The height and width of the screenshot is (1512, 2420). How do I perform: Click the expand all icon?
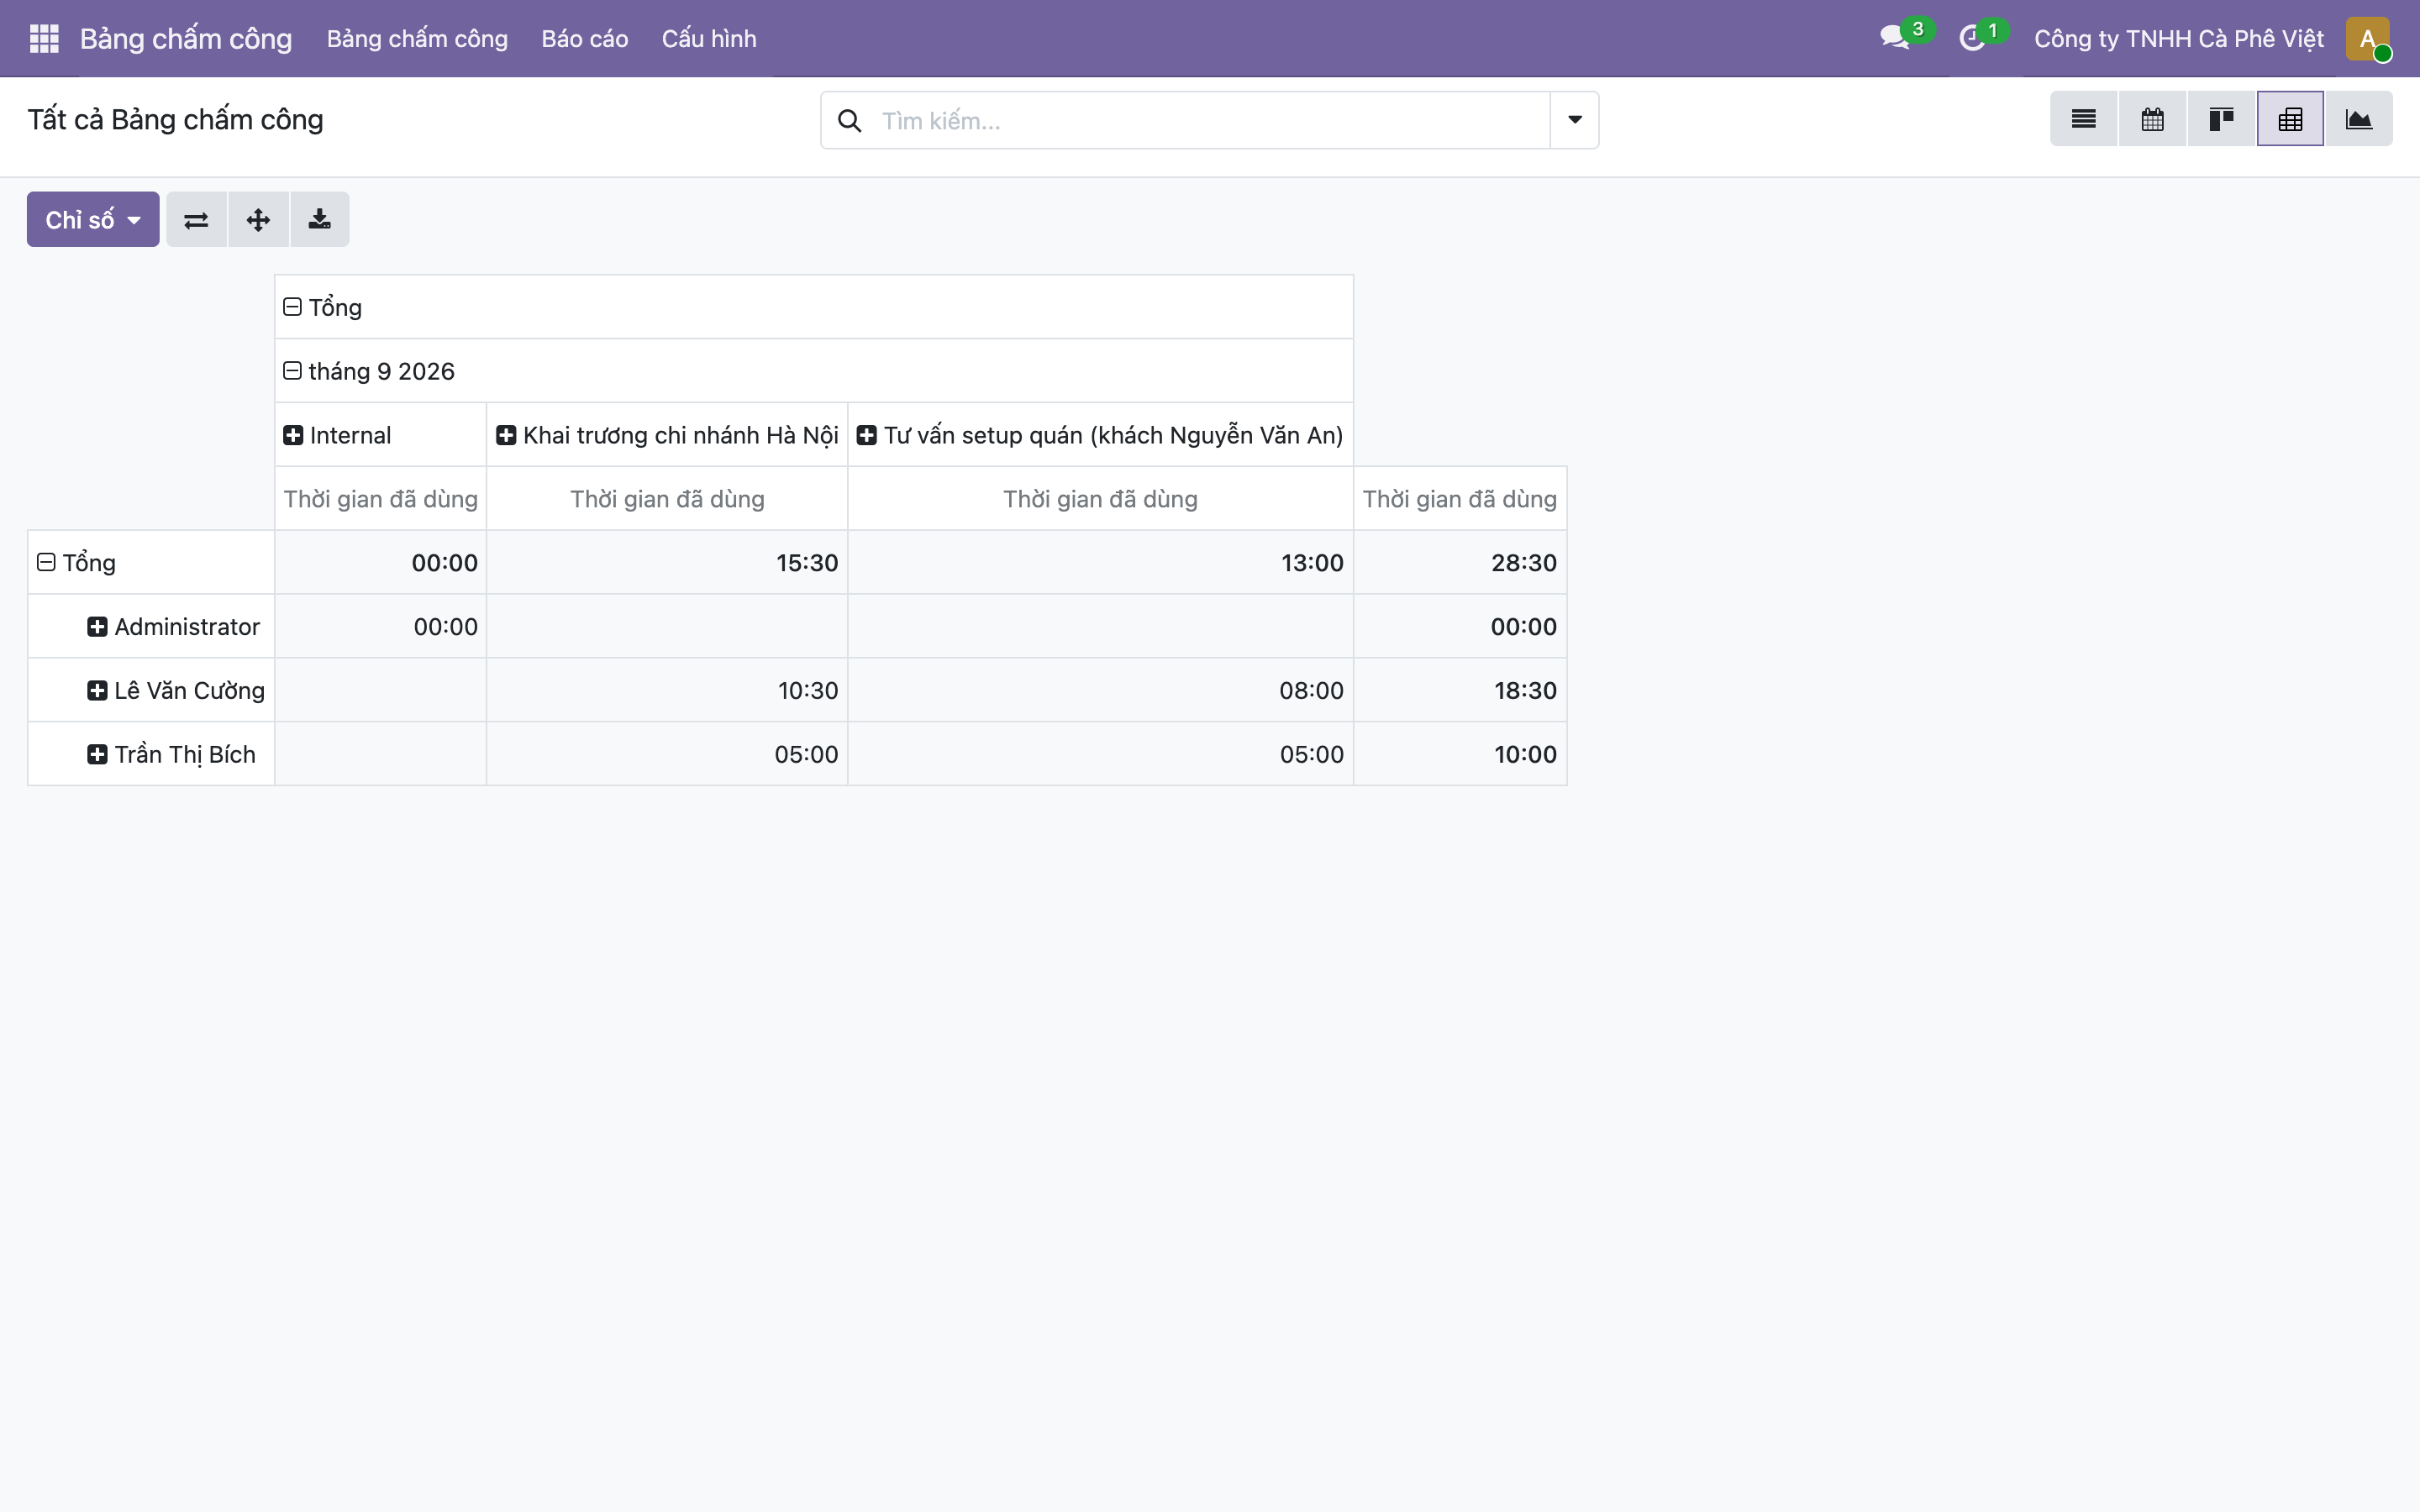point(258,219)
